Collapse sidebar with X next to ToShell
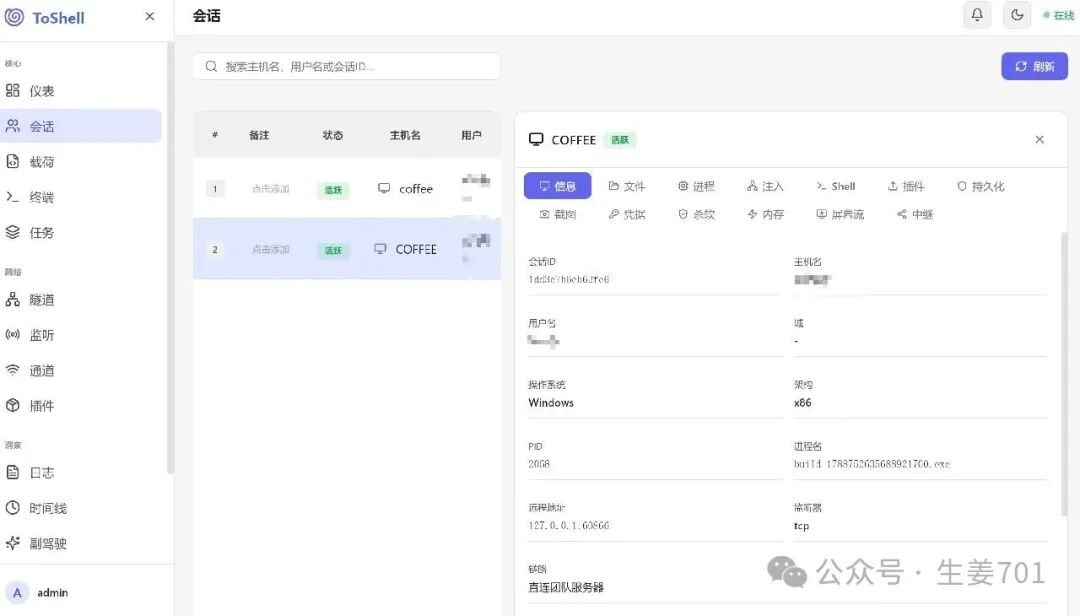This screenshot has height=616, width=1080. pyautogui.click(x=149, y=17)
